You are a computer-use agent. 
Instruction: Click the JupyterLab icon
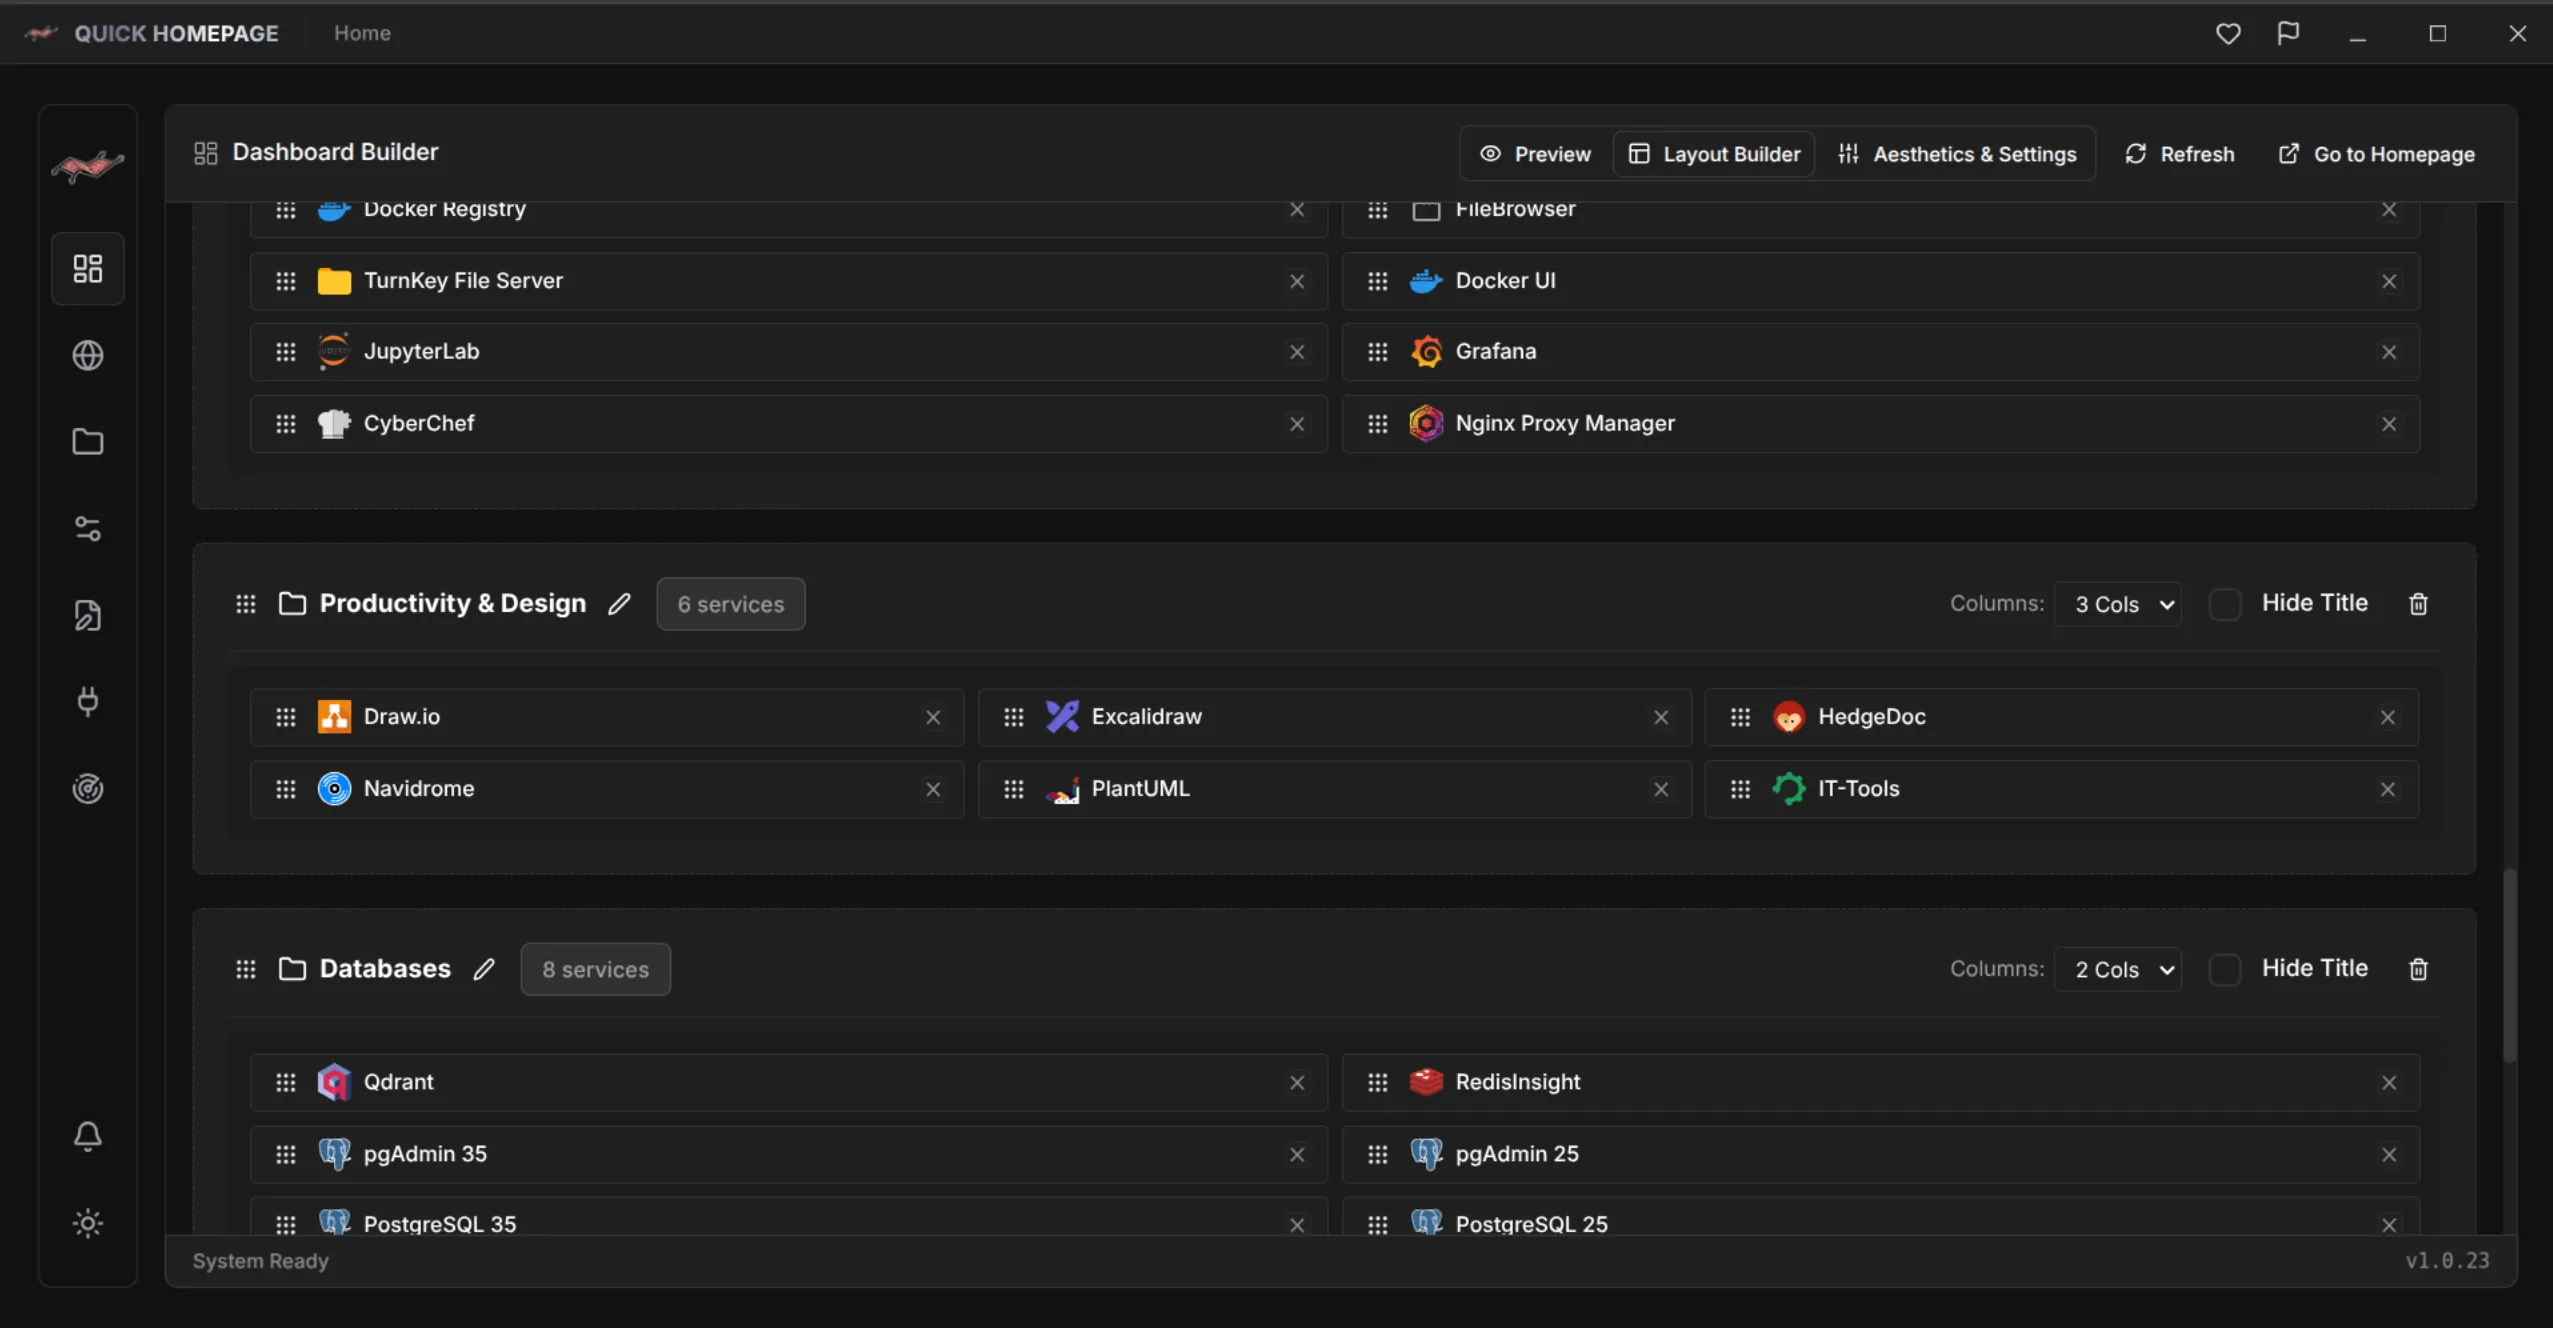coord(334,351)
